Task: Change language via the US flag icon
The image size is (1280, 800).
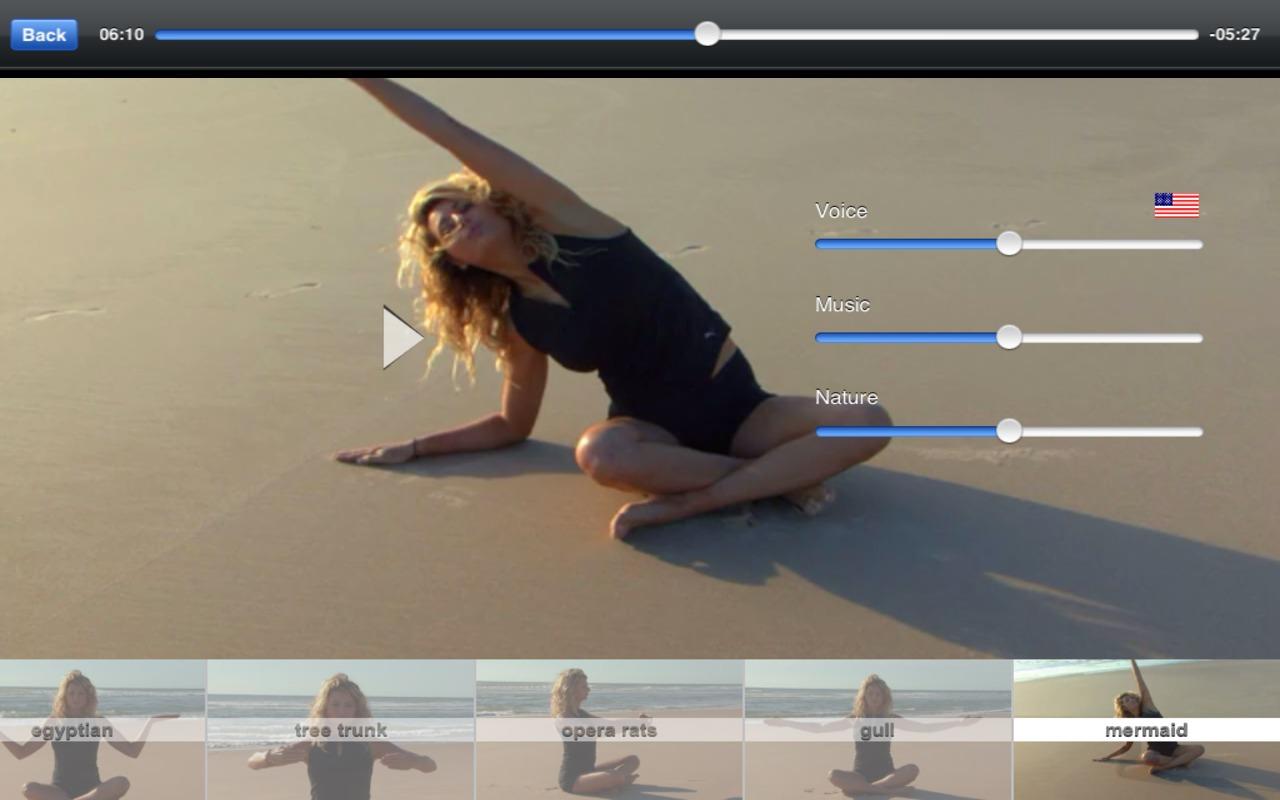Action: pos(1176,205)
